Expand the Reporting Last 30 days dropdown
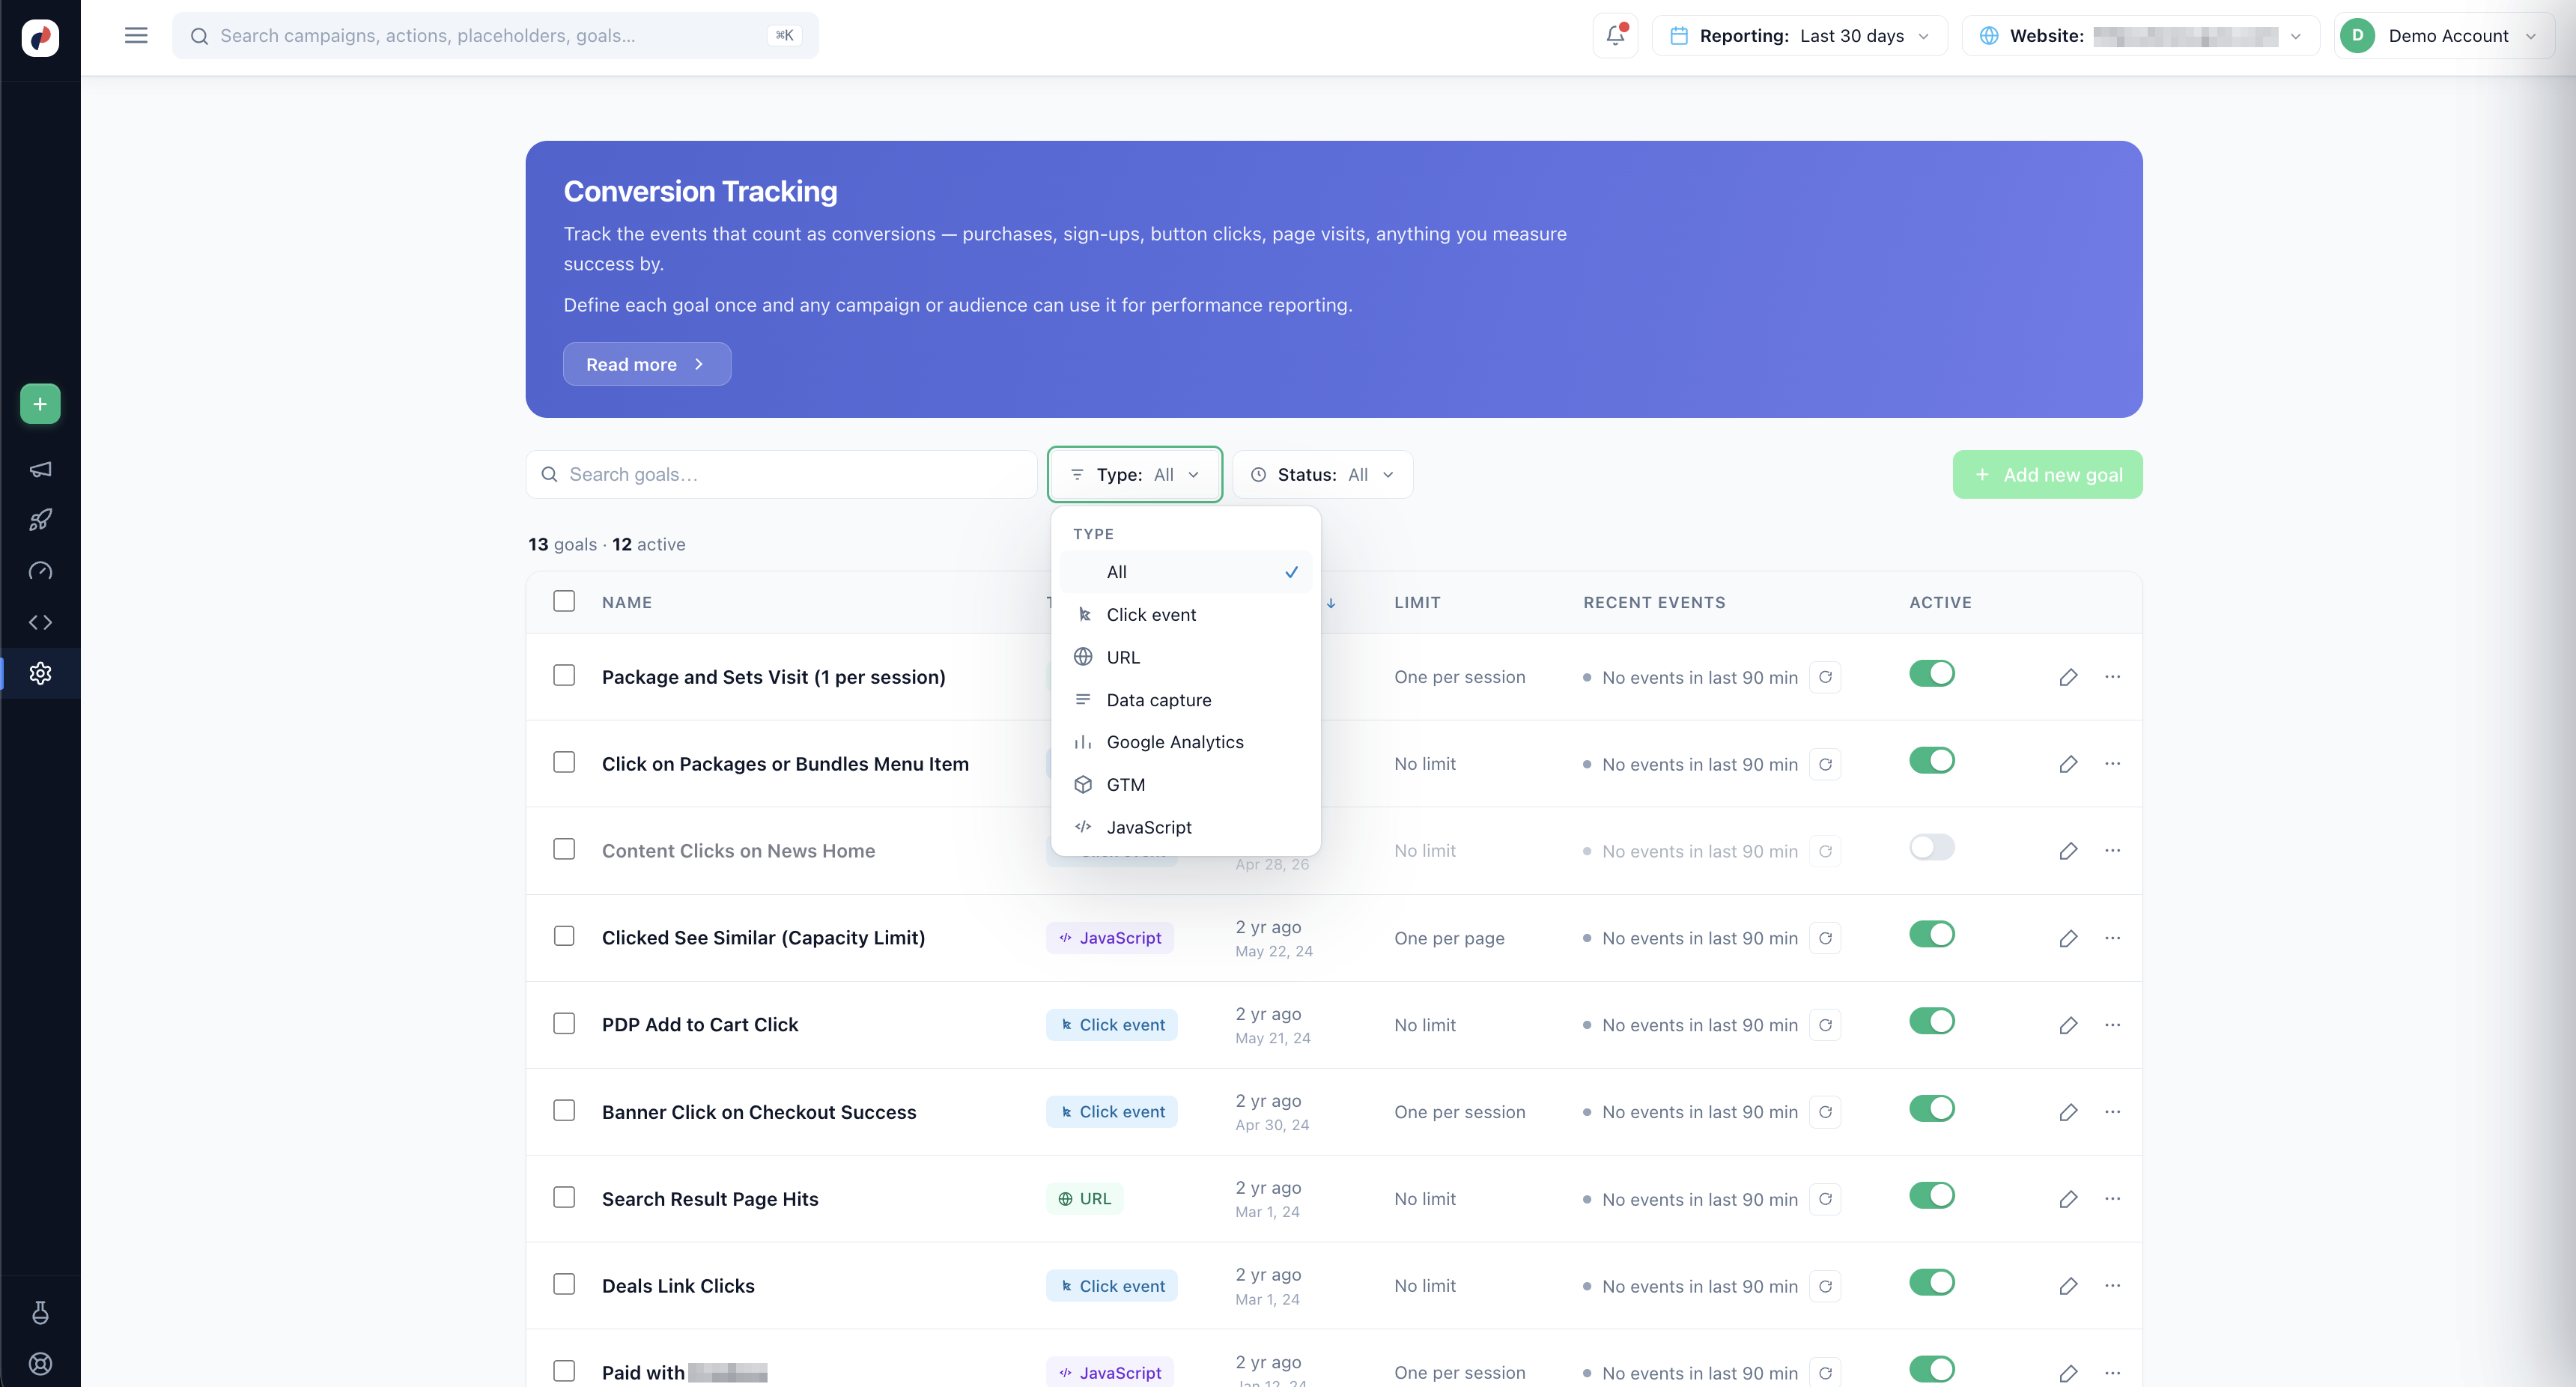 click(1799, 36)
